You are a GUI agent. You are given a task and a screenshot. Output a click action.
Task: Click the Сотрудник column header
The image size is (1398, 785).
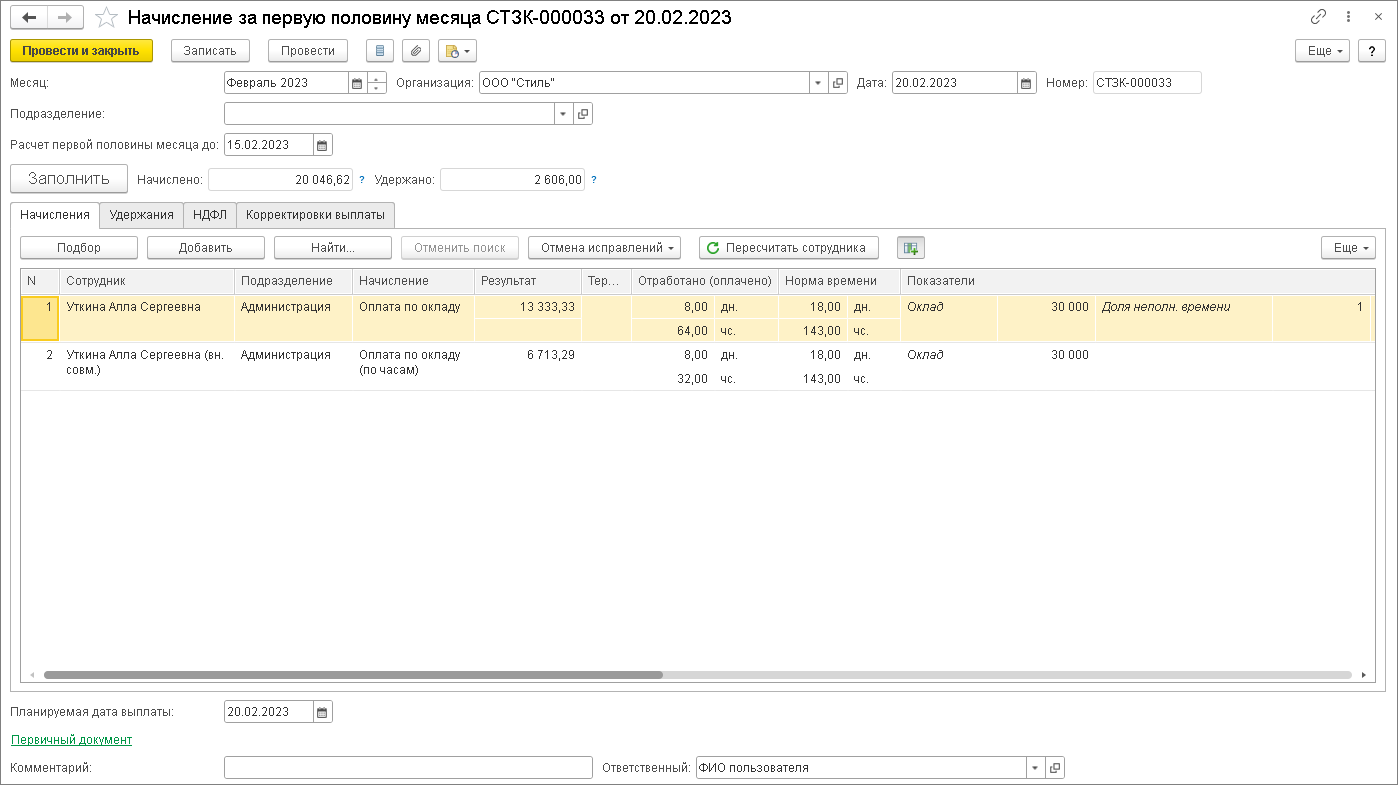click(x=147, y=281)
